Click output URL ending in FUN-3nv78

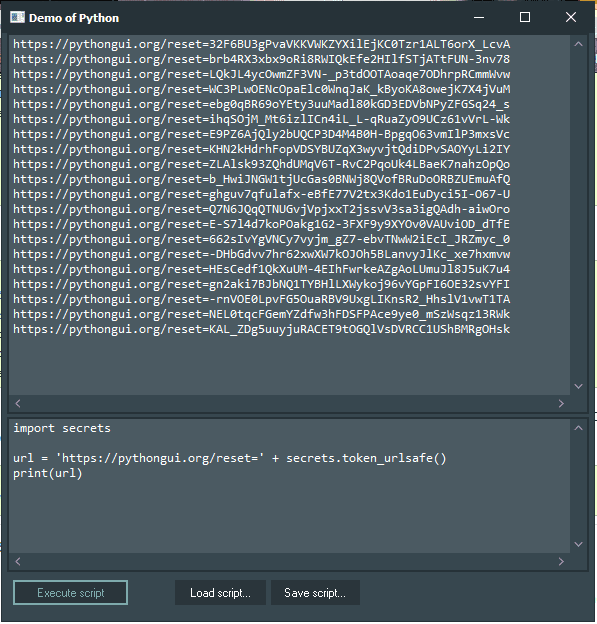click(261, 59)
